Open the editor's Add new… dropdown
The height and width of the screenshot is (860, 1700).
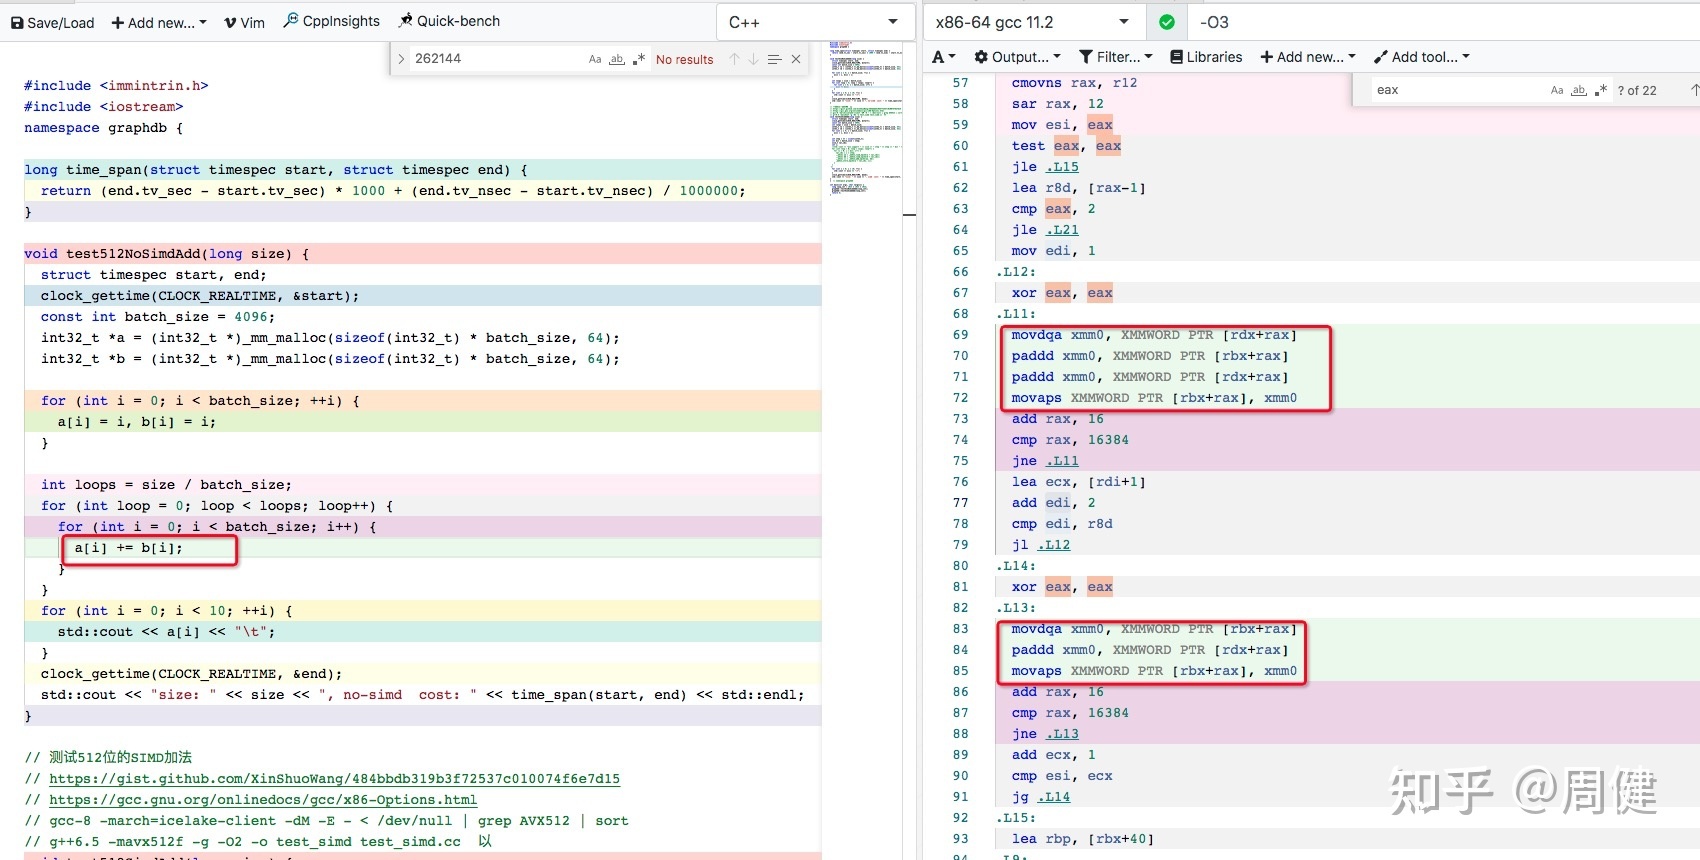[x=159, y=22]
